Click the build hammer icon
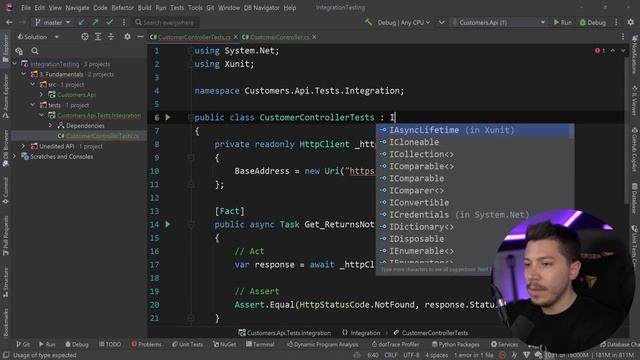The width and height of the screenshot is (640, 360). pos(368,22)
